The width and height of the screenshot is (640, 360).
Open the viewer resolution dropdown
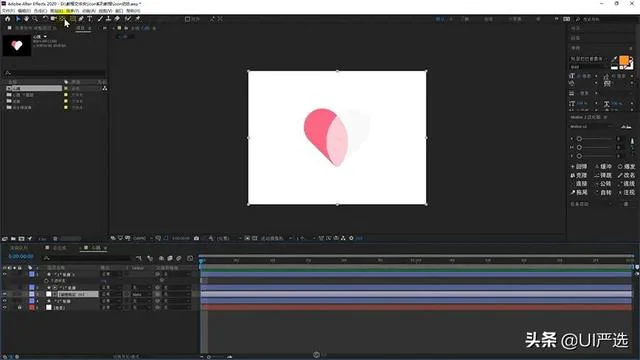(x=230, y=238)
